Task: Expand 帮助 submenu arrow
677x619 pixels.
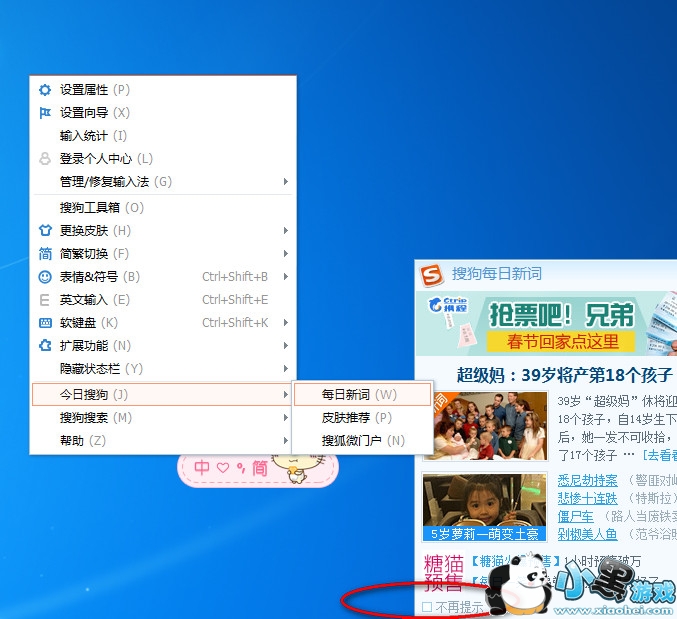Action: (285, 440)
